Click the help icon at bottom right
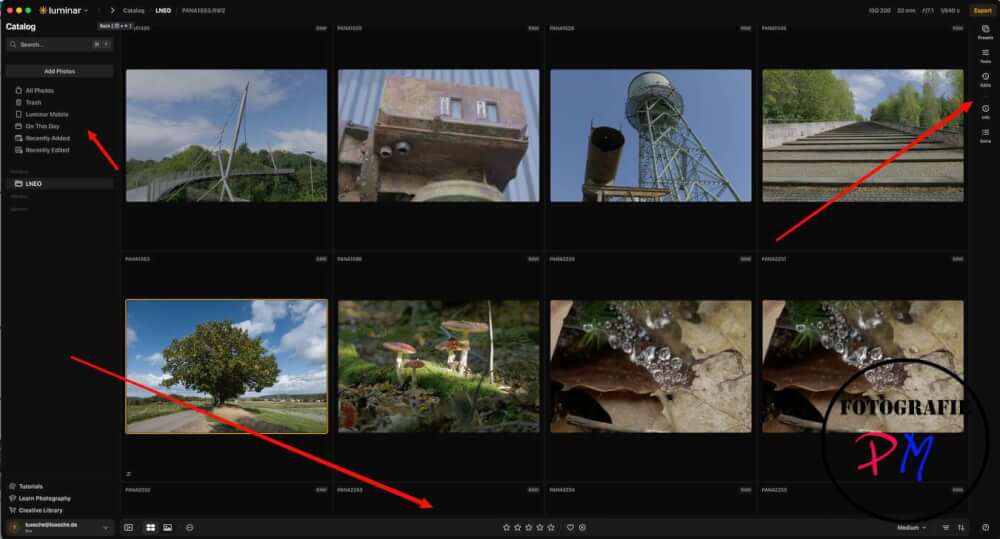Image resolution: width=1000 pixels, height=539 pixels. (985, 528)
